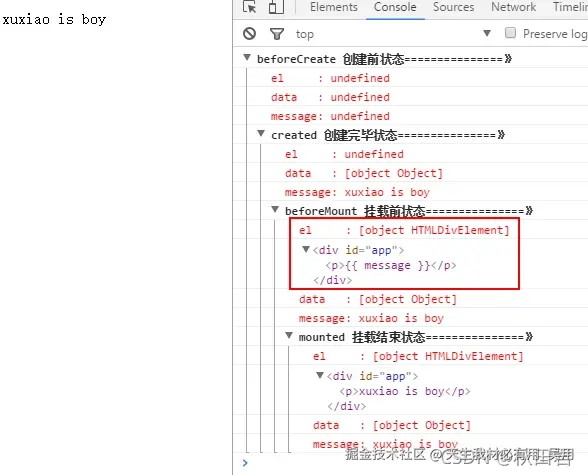Open the top execution context dropdown
Screen dimensions: 588x475
[393, 34]
